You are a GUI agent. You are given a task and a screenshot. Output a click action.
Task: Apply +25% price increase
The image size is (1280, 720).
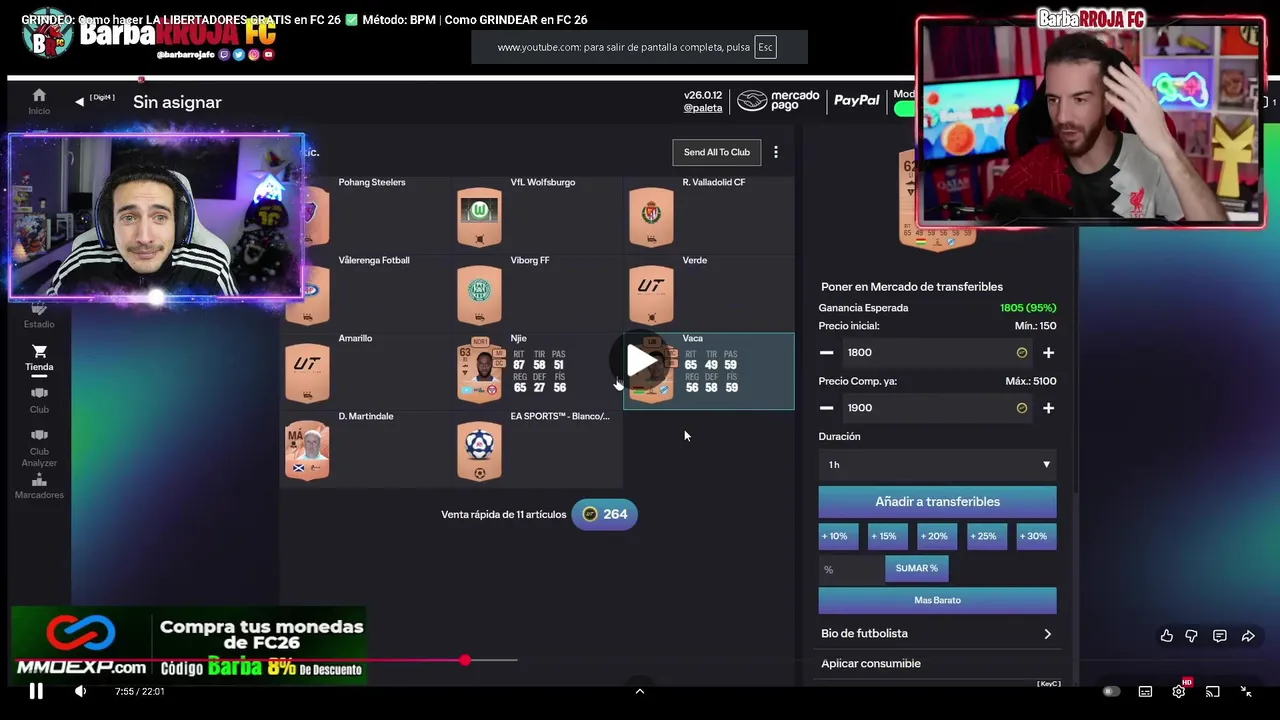[x=986, y=537]
